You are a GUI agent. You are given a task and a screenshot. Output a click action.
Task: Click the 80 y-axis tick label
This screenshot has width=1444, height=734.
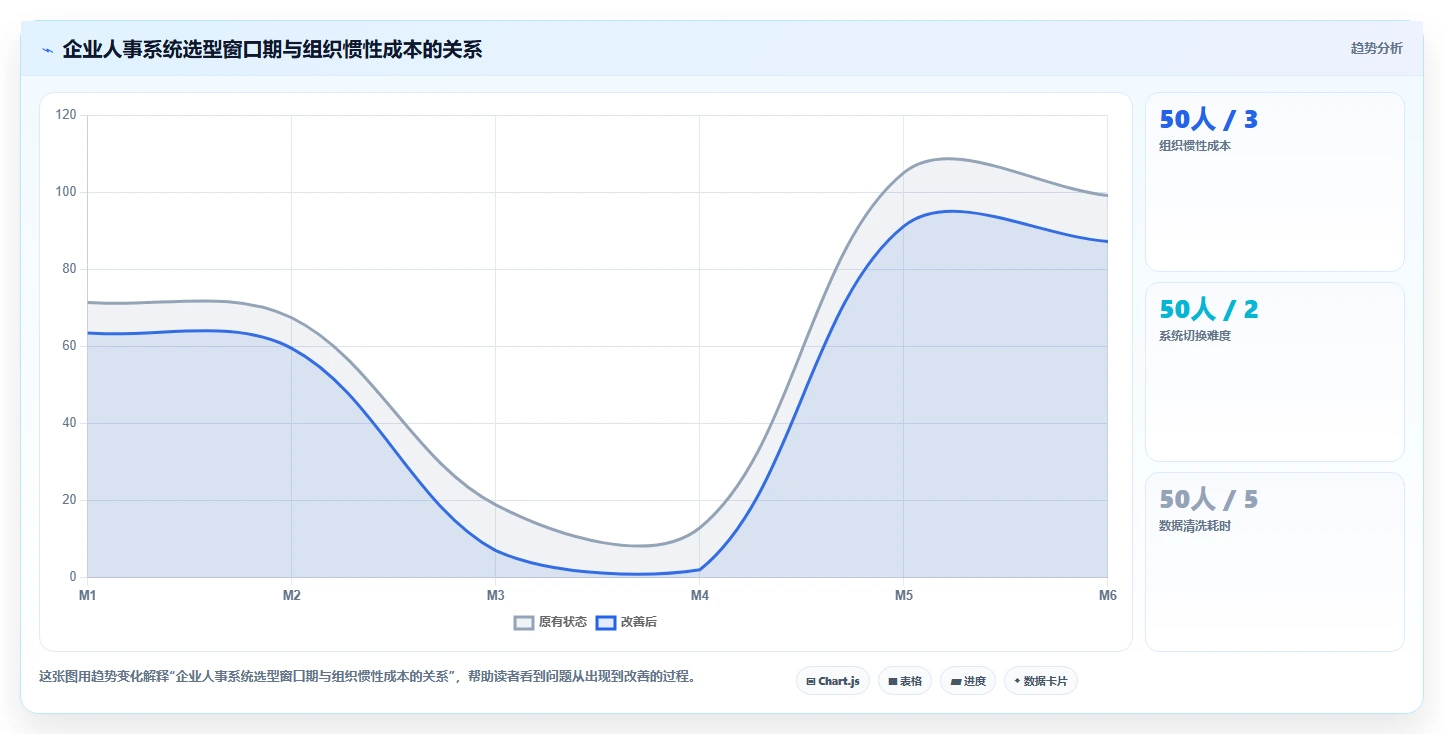pyautogui.click(x=69, y=269)
